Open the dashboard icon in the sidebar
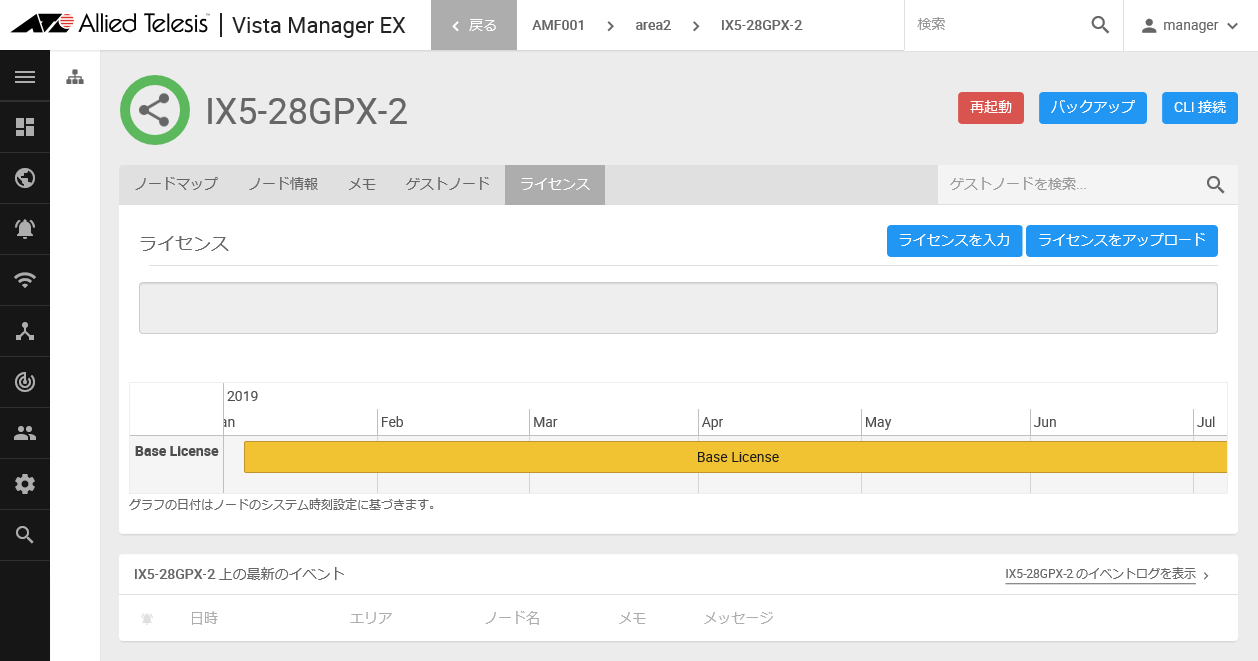1258x661 pixels. coord(25,127)
